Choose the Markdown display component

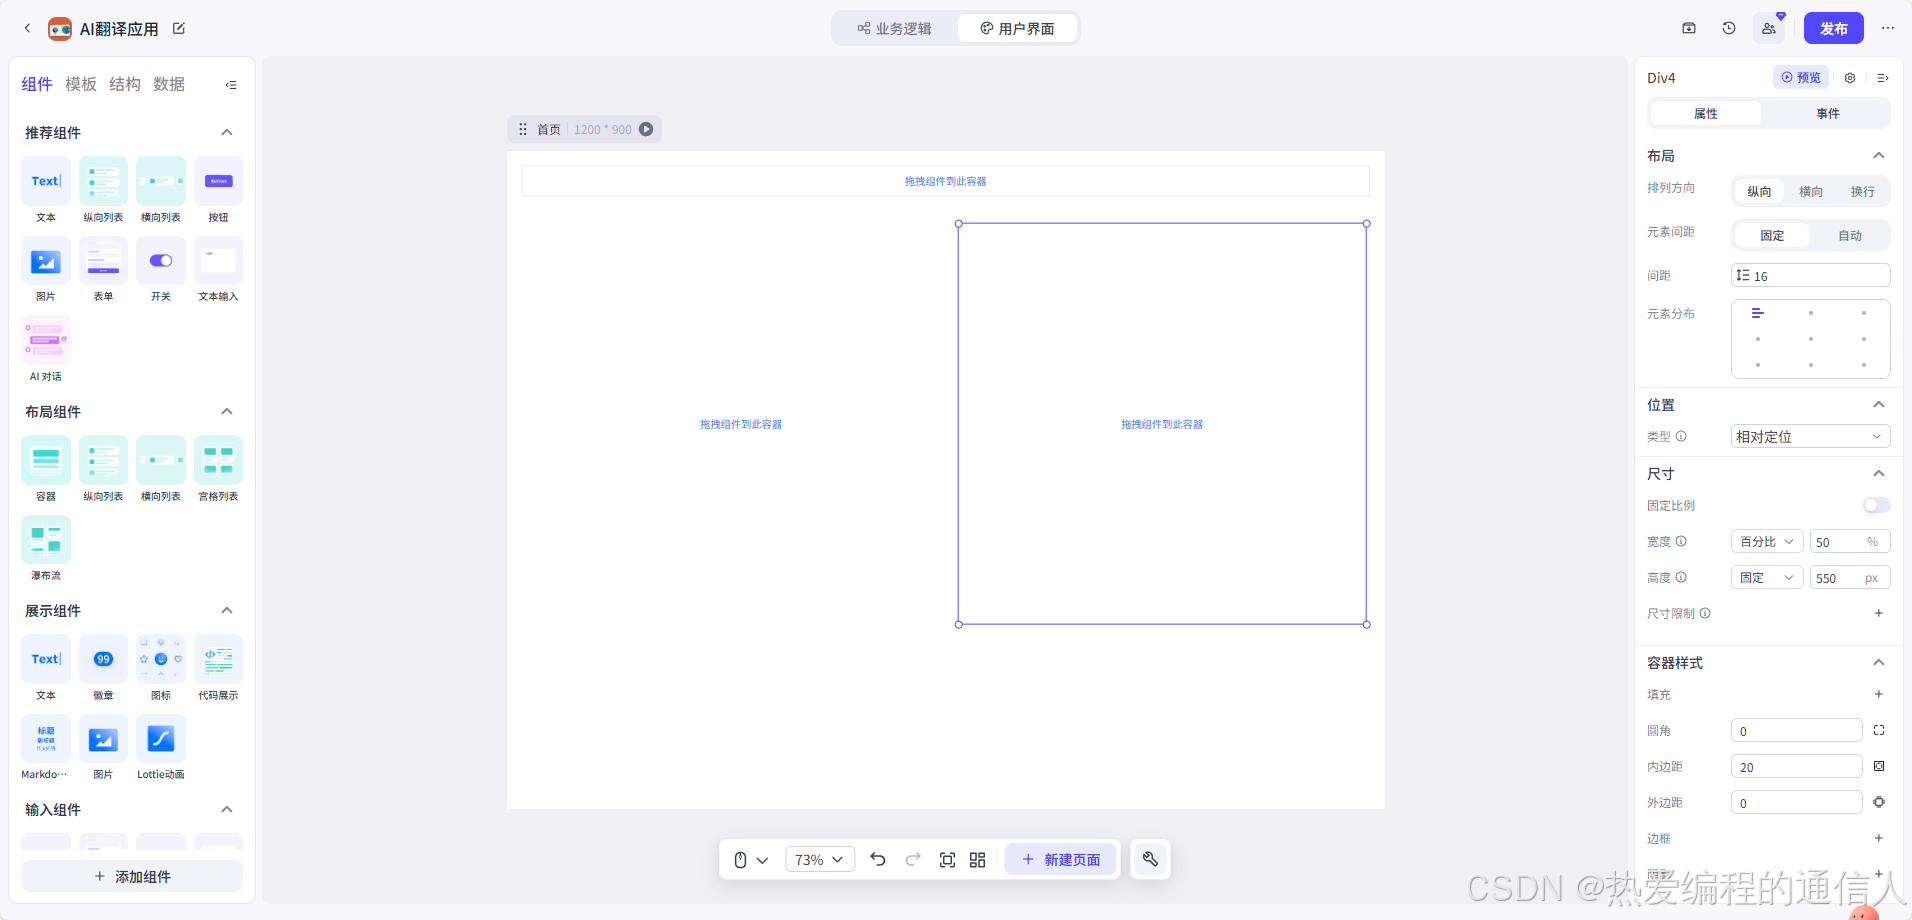[x=46, y=747]
